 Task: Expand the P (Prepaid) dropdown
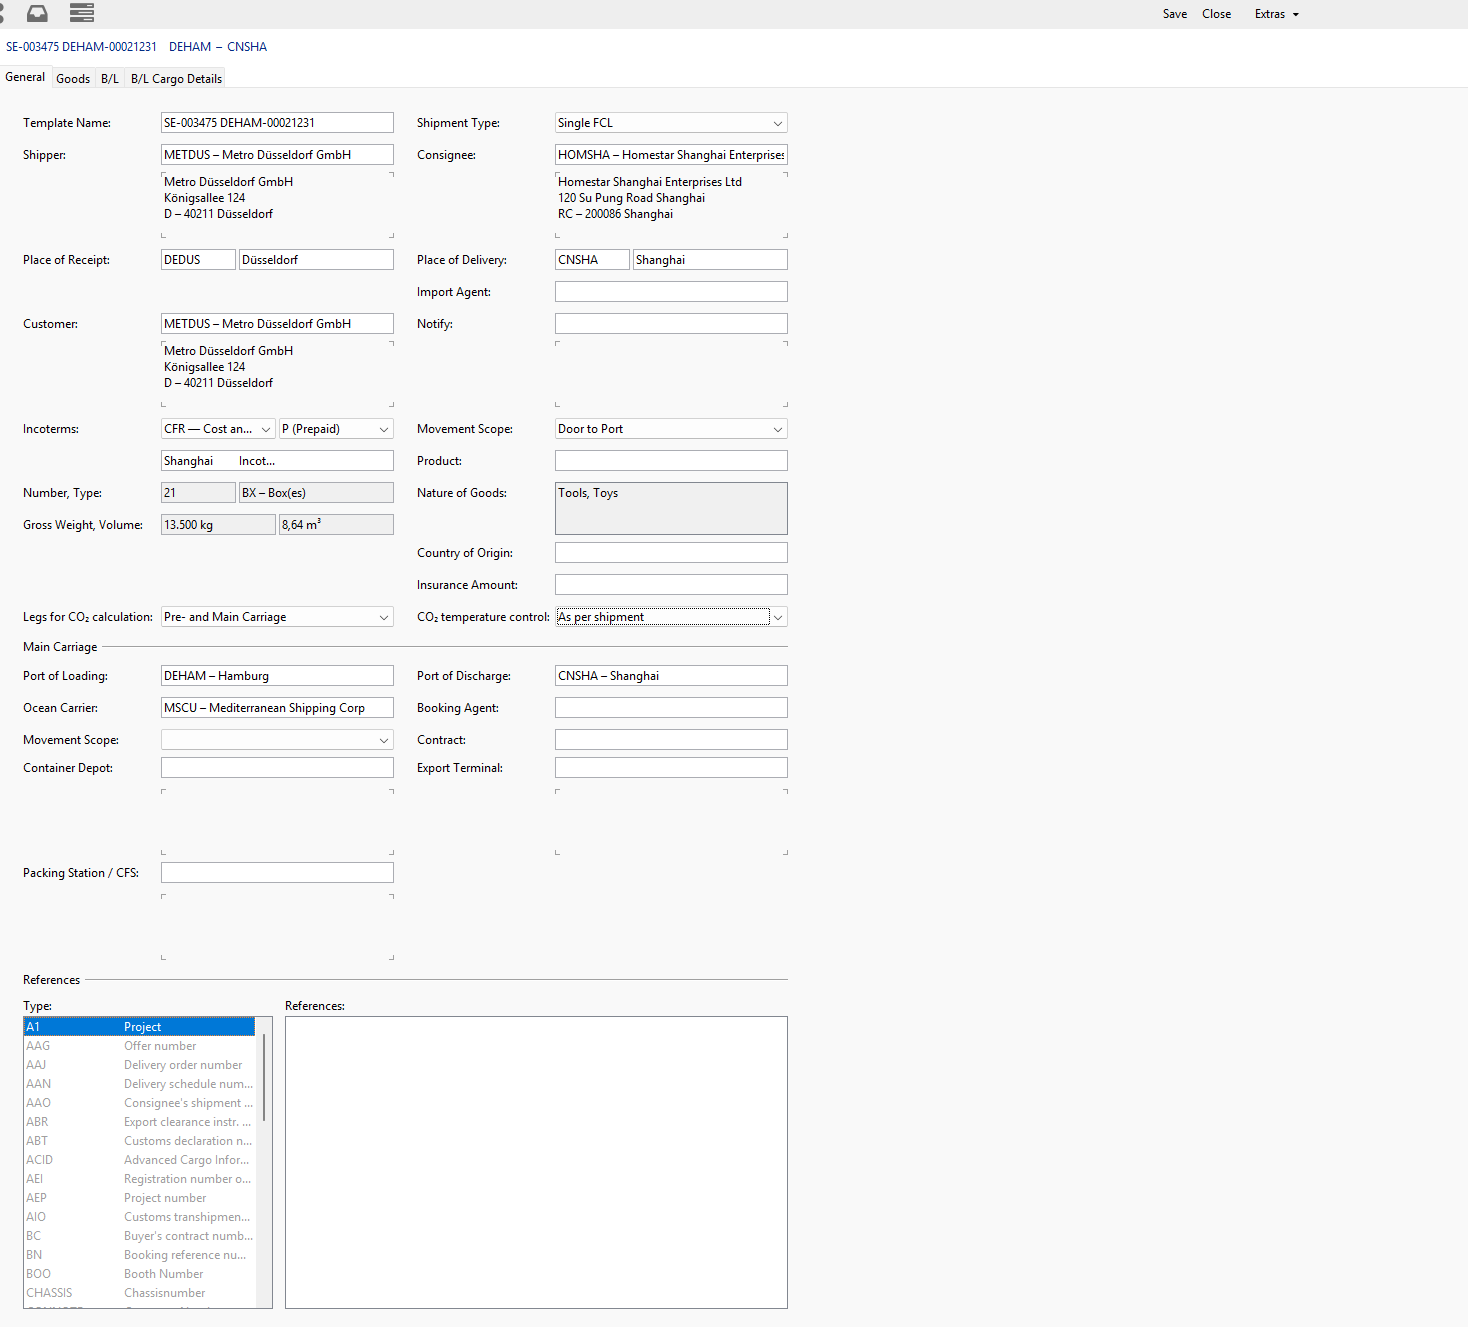point(383,429)
